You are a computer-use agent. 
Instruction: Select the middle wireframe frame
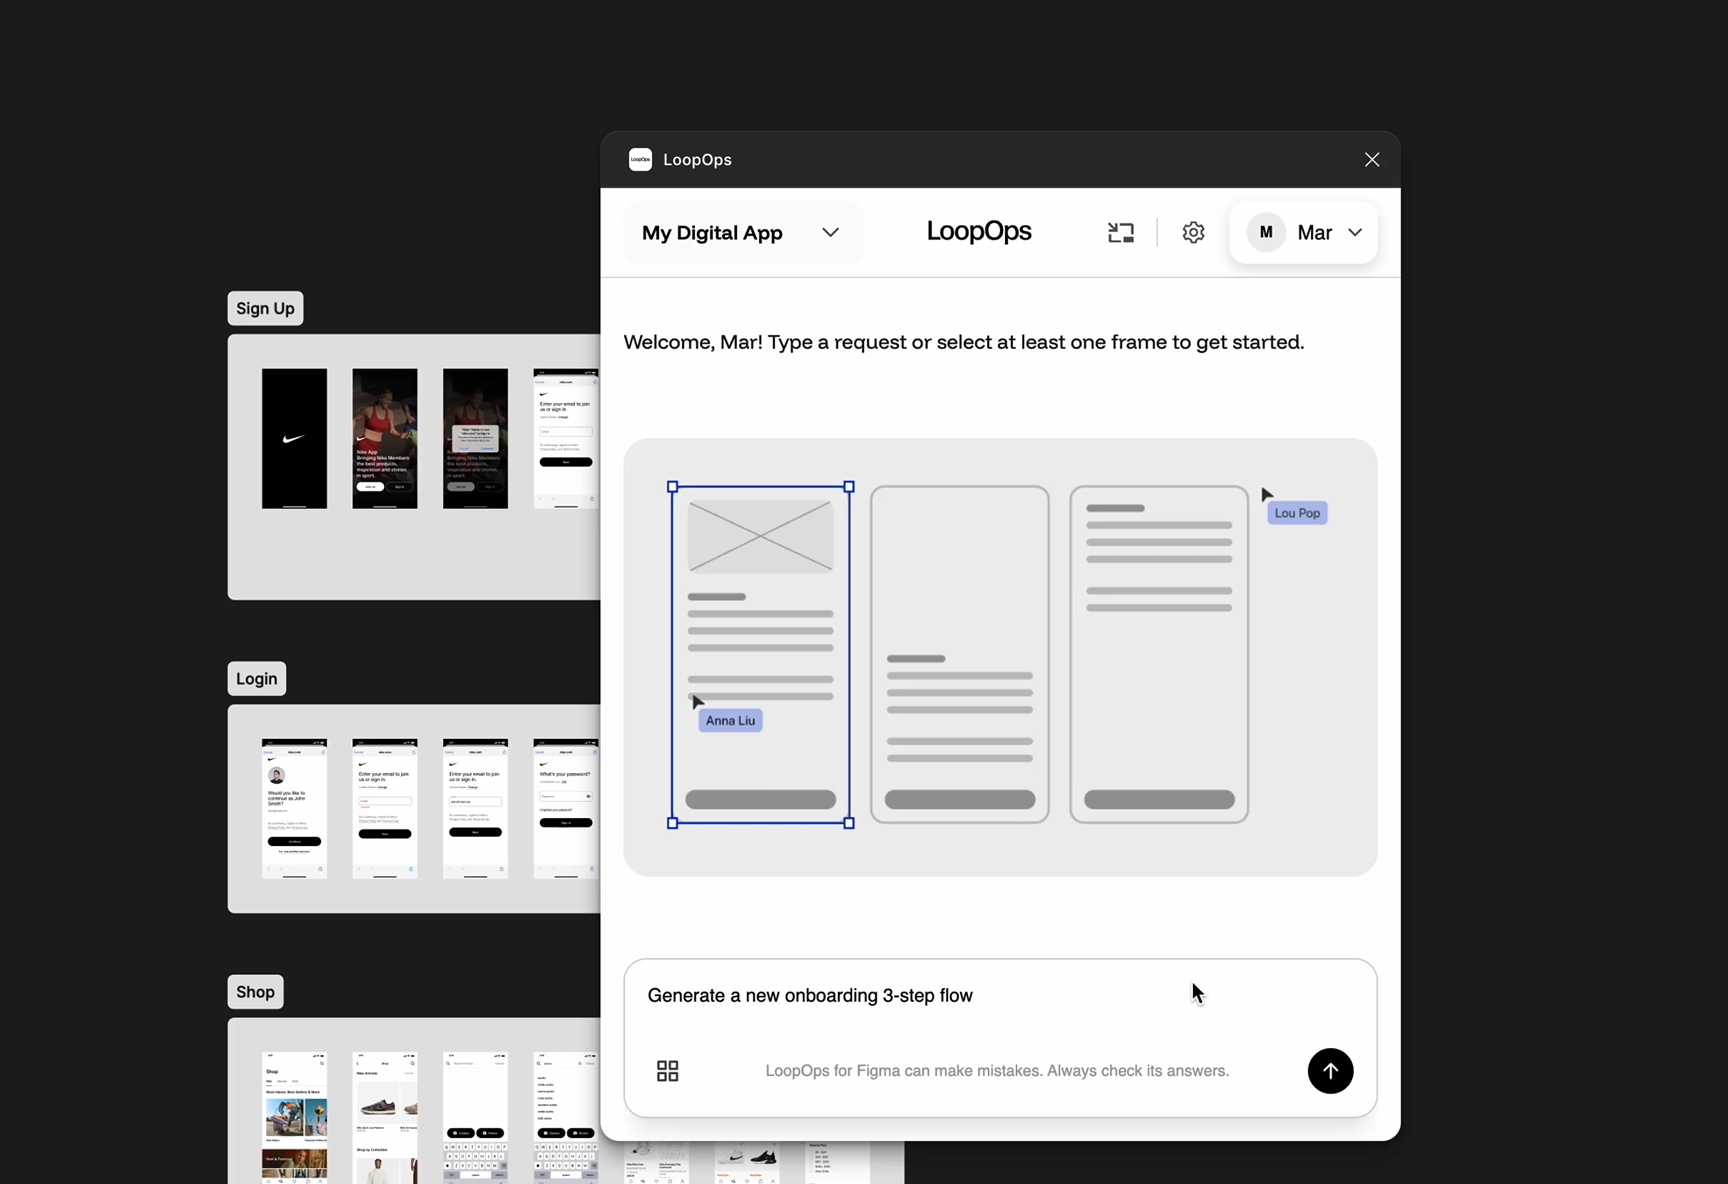(960, 655)
